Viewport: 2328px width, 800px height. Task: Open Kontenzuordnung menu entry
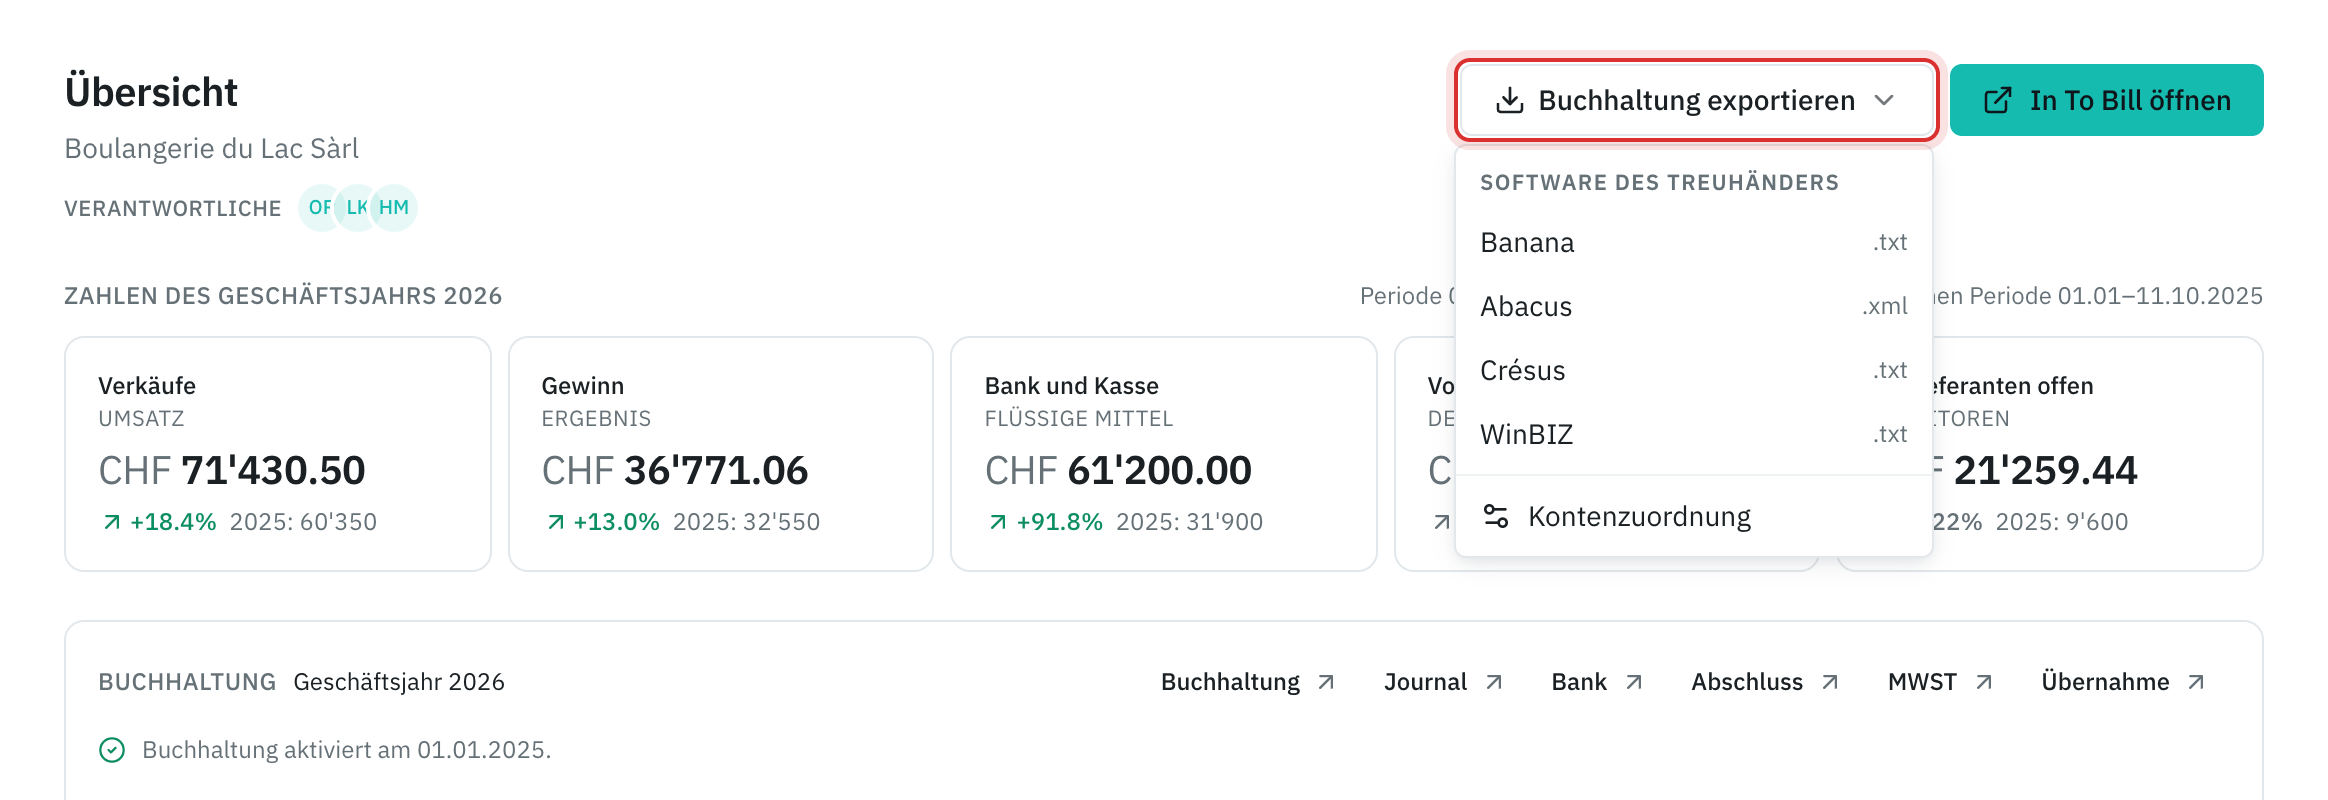pyautogui.click(x=1694, y=516)
